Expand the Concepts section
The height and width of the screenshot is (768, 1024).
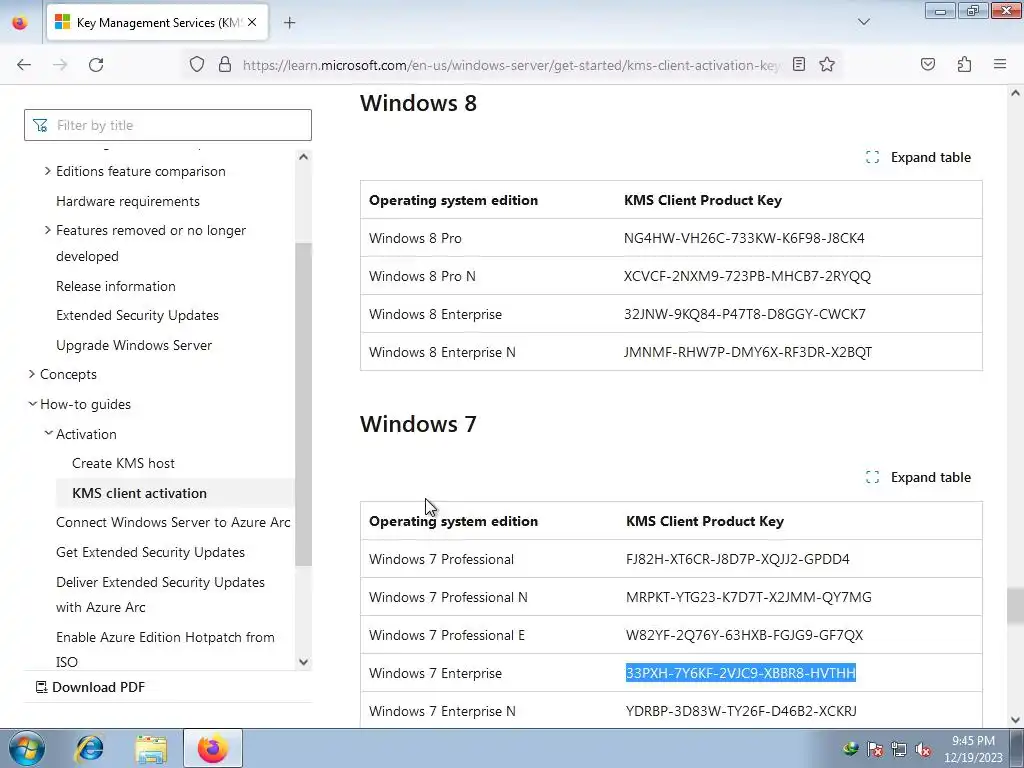32,374
